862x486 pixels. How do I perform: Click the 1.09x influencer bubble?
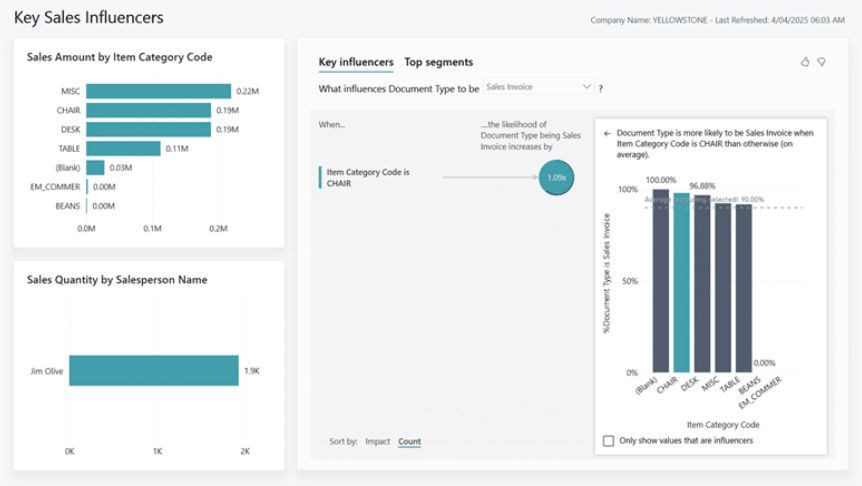pos(556,178)
